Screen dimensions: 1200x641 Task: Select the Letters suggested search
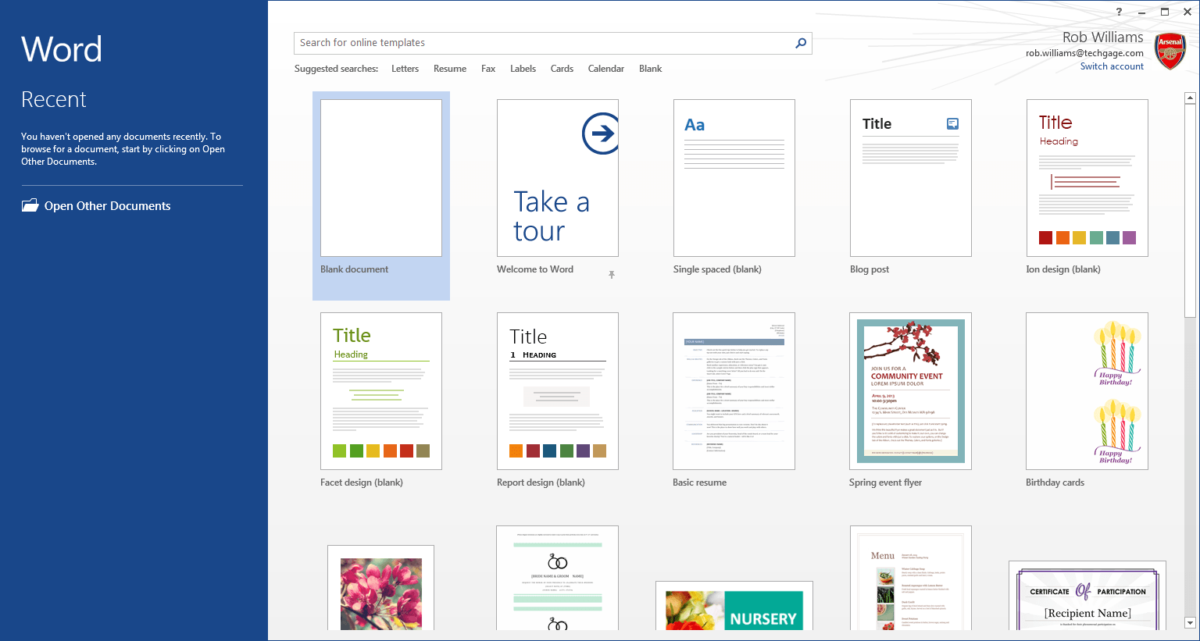[405, 69]
